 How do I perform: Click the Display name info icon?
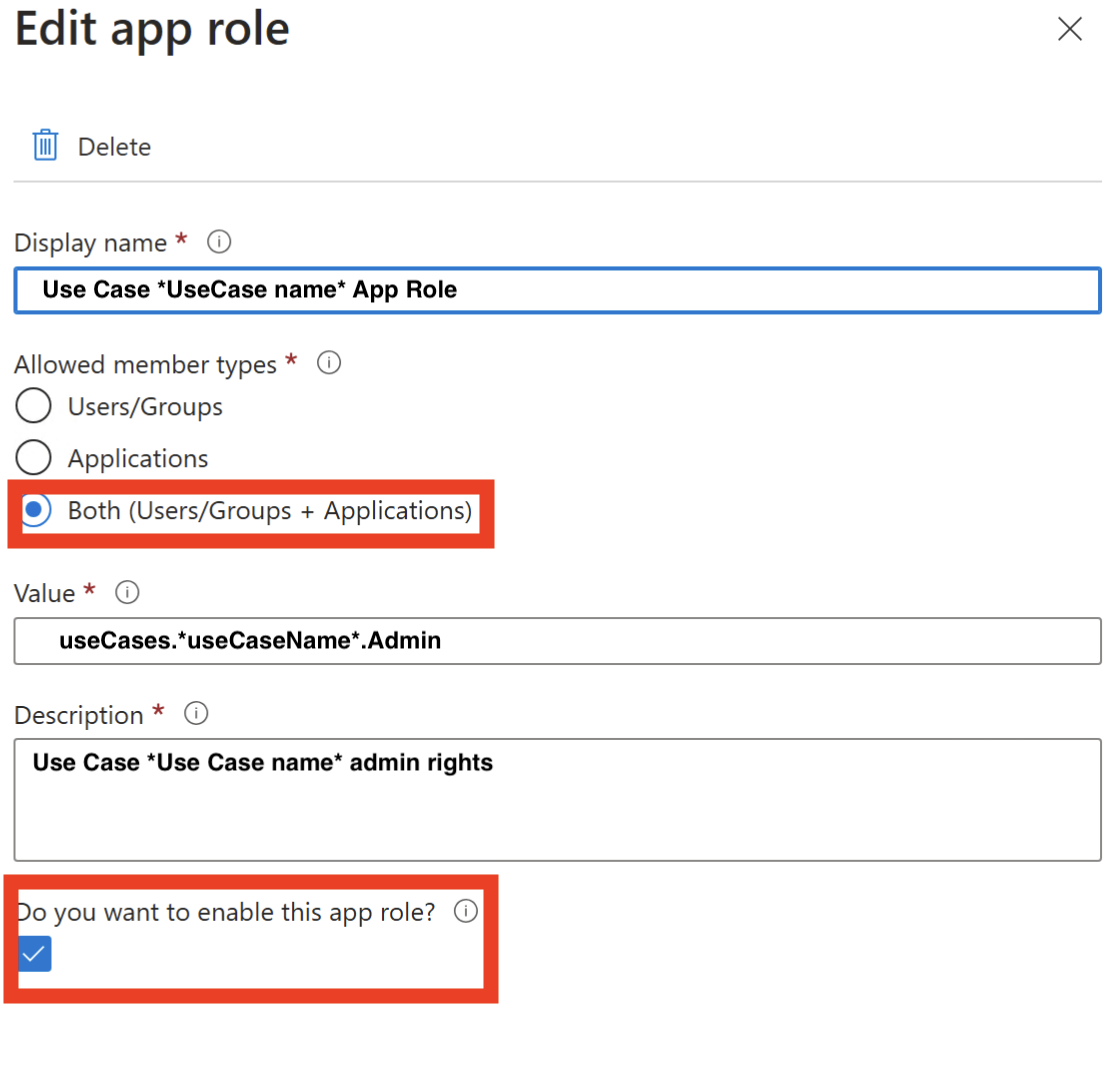click(218, 242)
